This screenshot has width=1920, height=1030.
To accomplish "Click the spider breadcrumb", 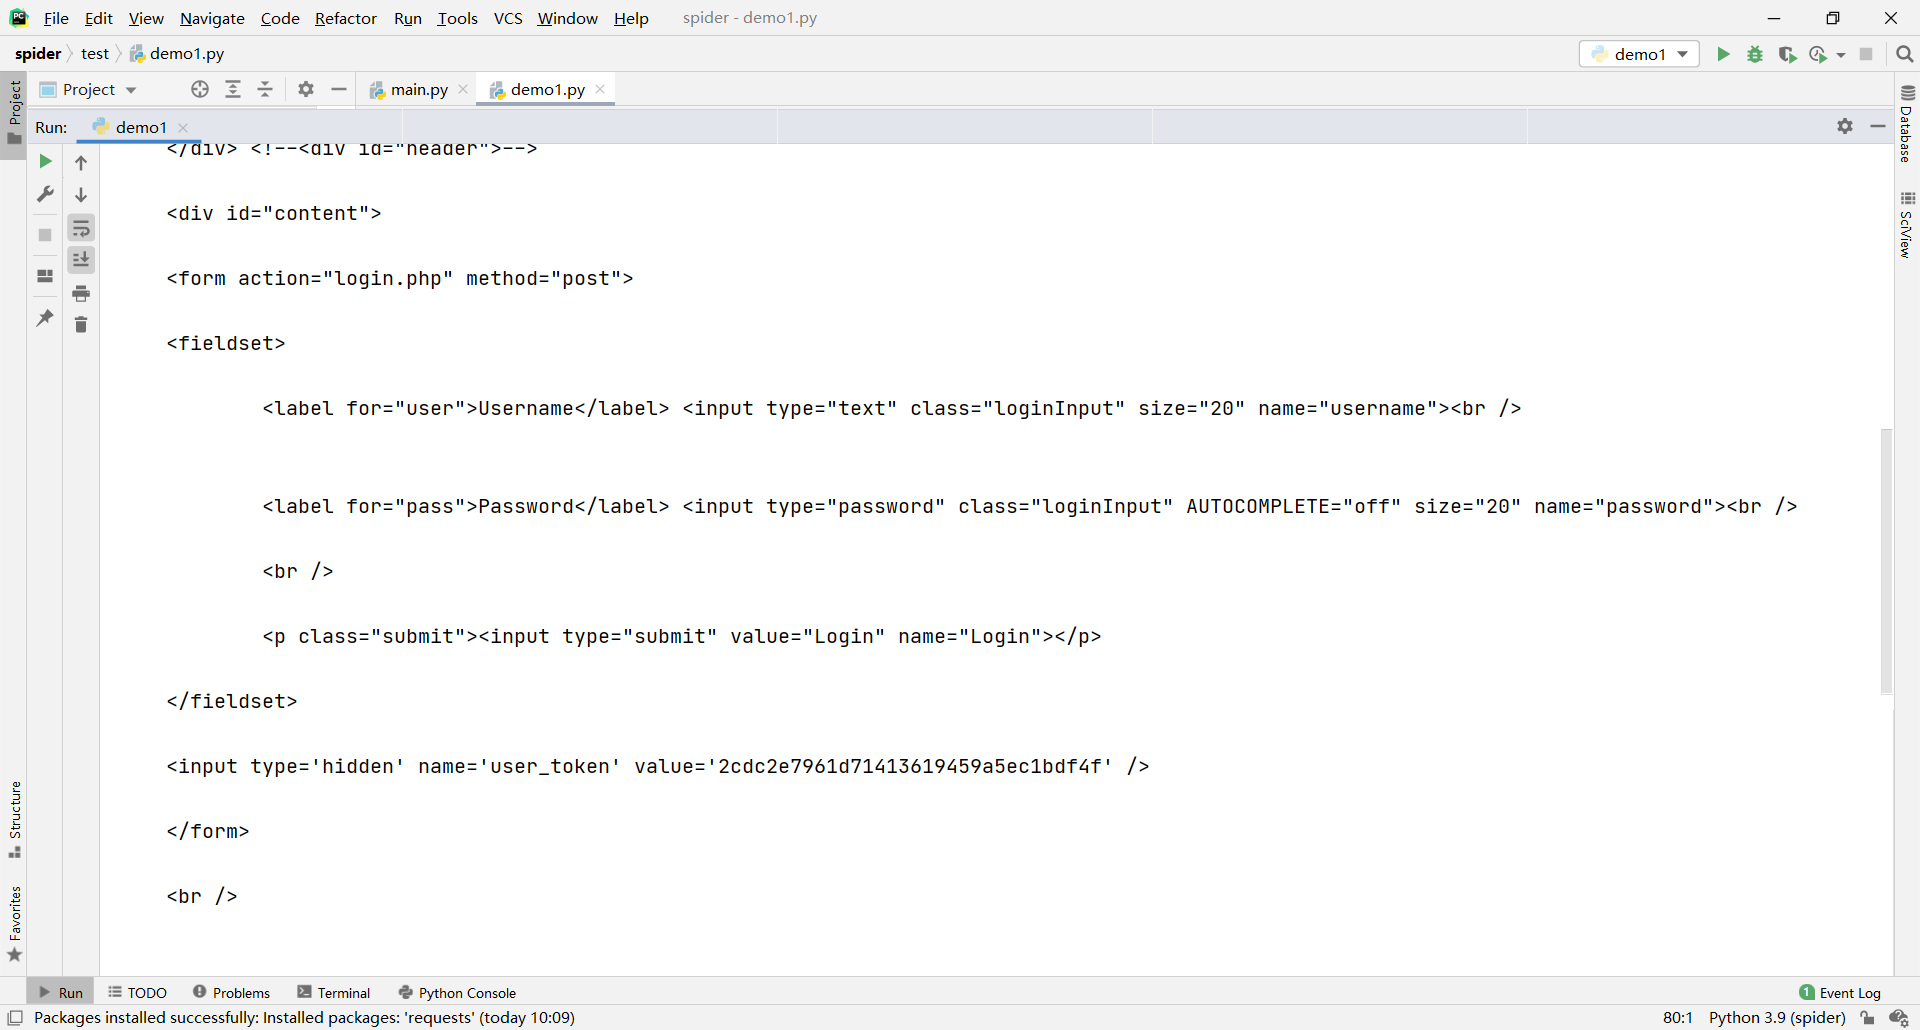I will coord(38,54).
